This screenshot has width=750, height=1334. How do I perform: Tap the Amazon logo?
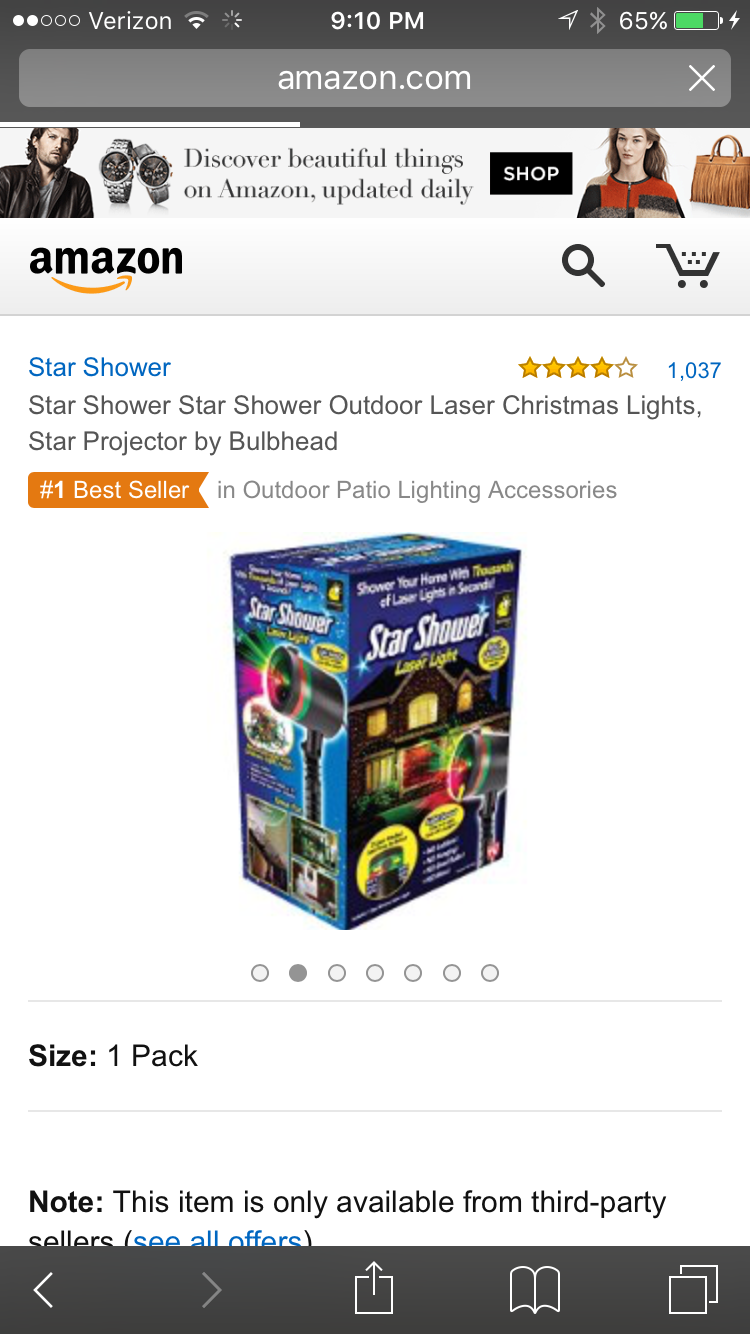[x=106, y=267]
